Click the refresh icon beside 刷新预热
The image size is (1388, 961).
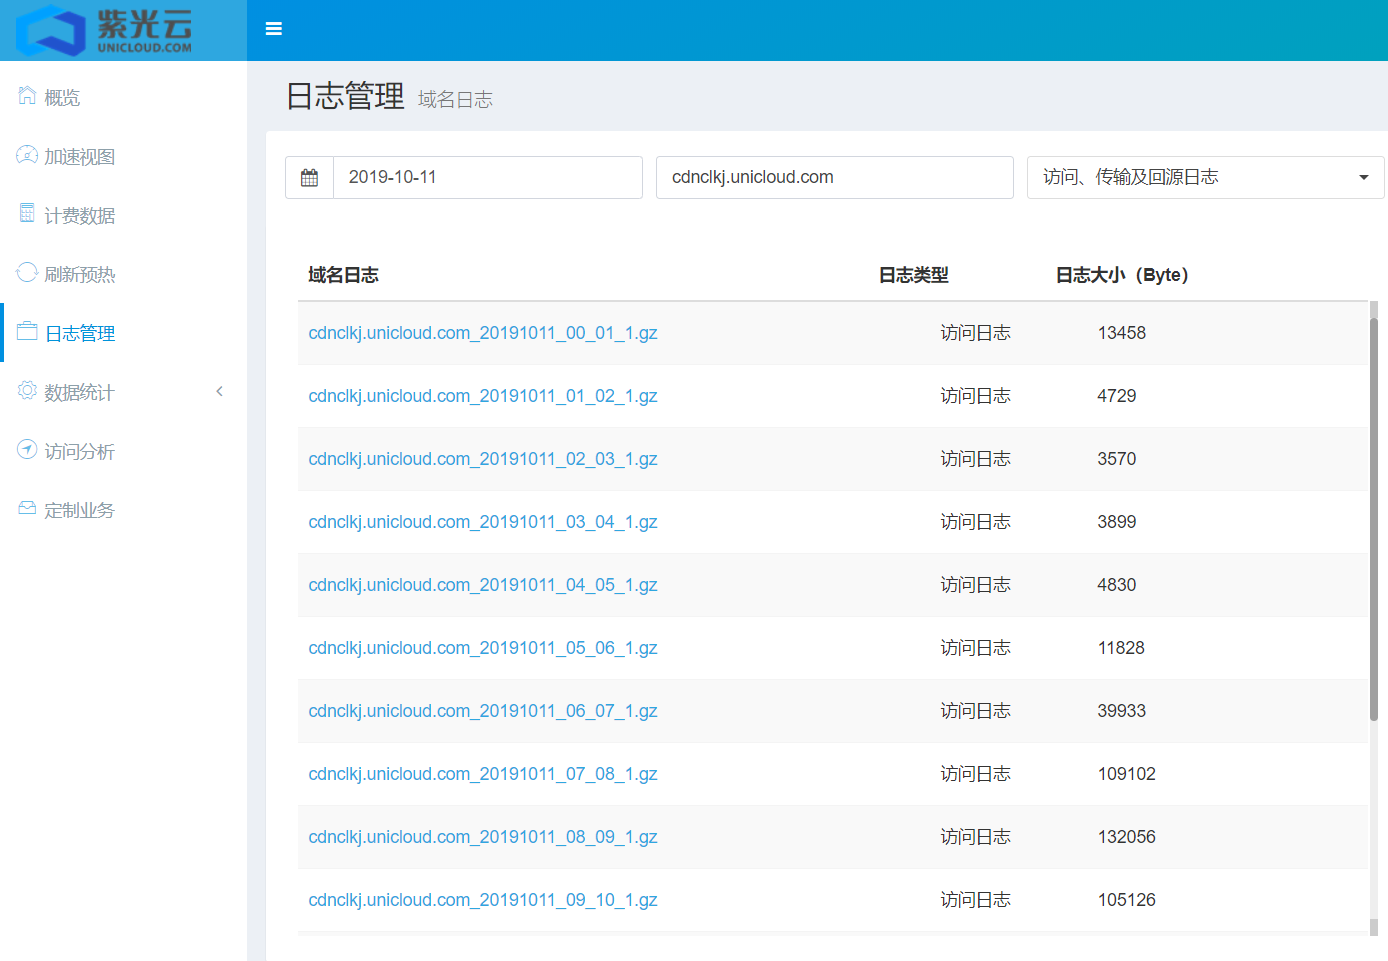click(27, 272)
